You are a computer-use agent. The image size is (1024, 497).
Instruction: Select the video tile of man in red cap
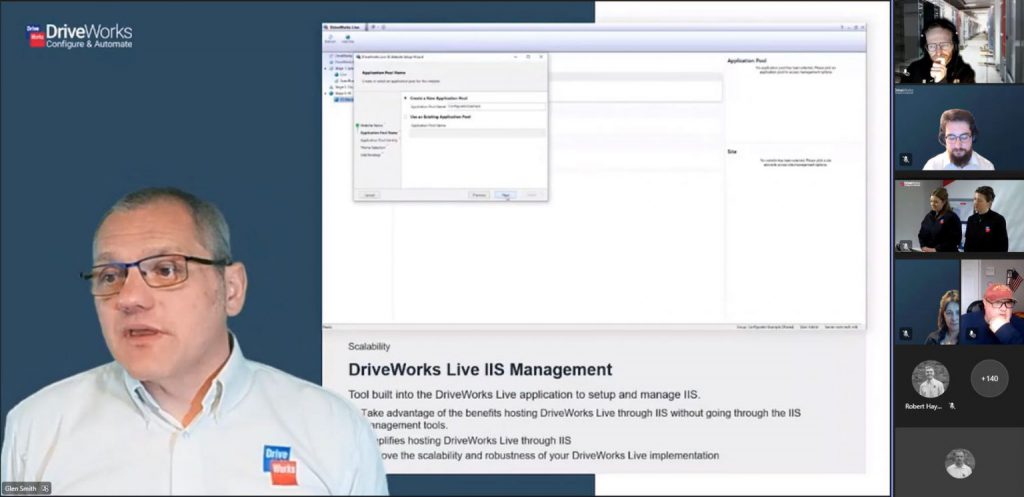(992, 302)
